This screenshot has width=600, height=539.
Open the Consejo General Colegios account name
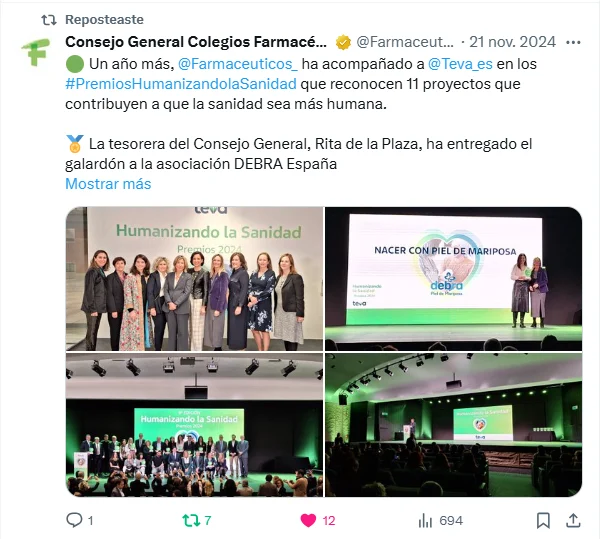(x=196, y=42)
